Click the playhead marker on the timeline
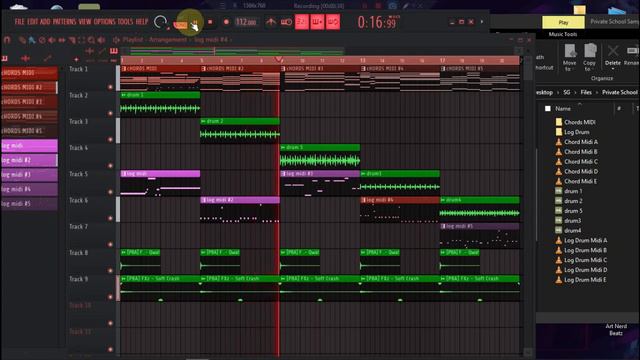The image size is (640, 360). 279,60
